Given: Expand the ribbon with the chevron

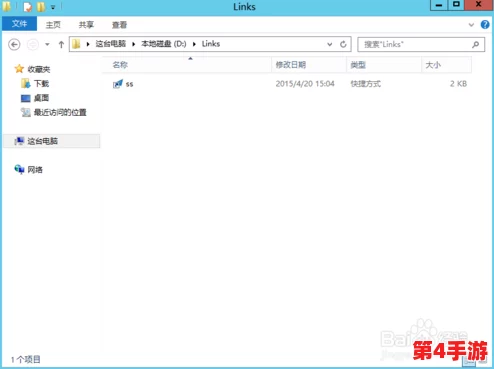Looking at the screenshot, I should (471, 25).
